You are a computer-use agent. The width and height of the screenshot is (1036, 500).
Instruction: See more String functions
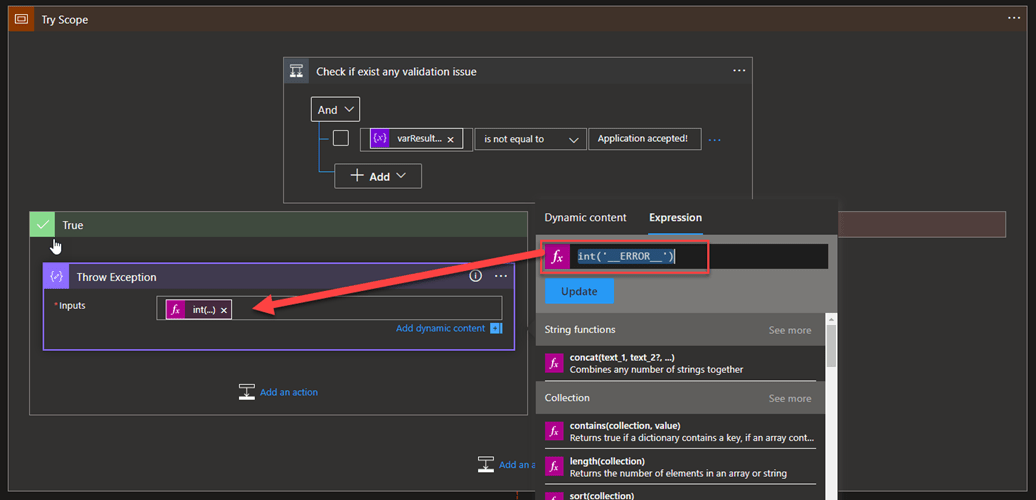(x=790, y=330)
